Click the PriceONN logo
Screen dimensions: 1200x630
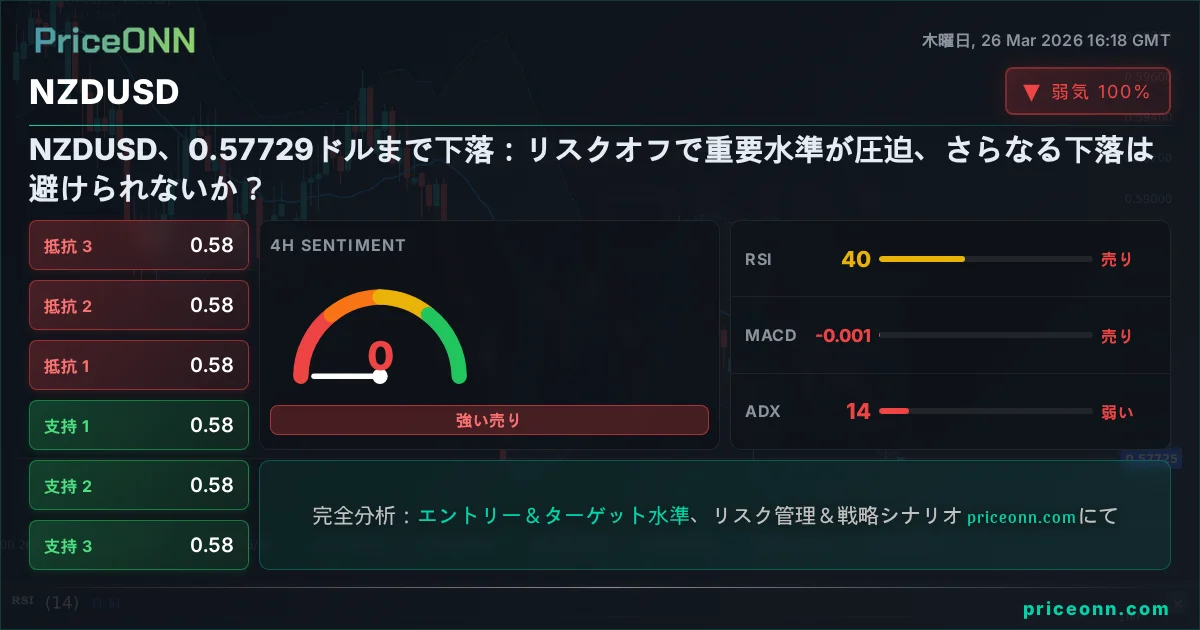pyautogui.click(x=115, y=40)
